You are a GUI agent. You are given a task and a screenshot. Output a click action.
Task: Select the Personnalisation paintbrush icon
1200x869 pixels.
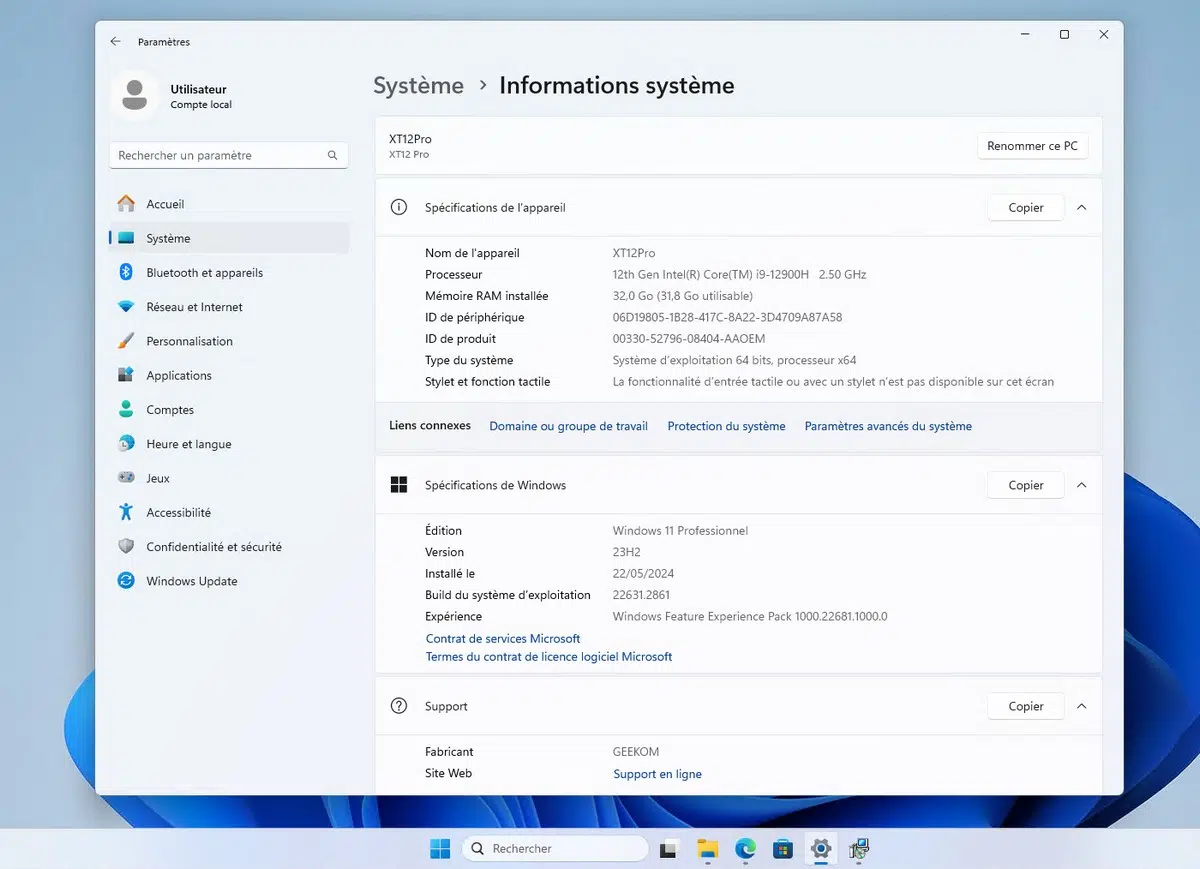[126, 341]
